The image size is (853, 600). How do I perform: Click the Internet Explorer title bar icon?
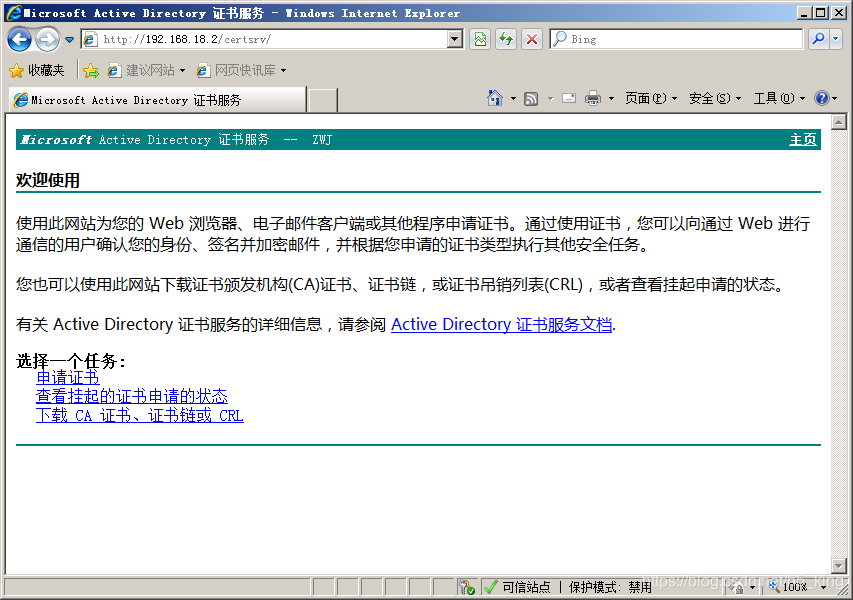click(x=15, y=13)
